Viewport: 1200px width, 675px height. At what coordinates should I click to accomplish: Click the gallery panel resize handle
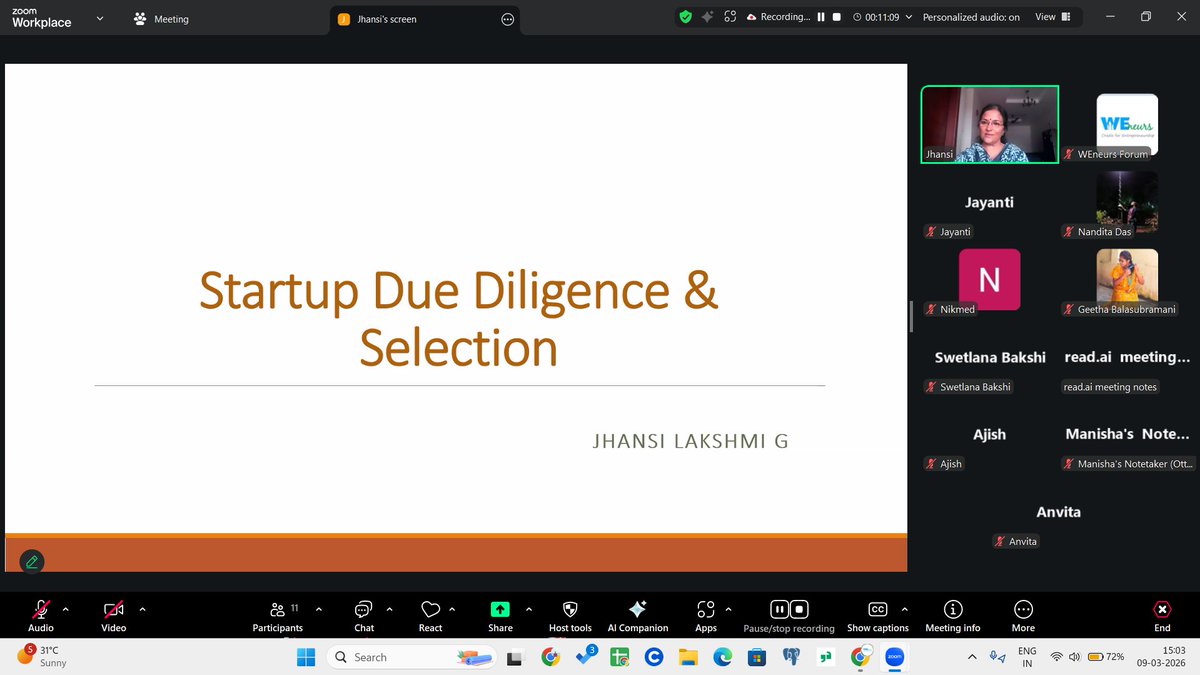click(911, 317)
